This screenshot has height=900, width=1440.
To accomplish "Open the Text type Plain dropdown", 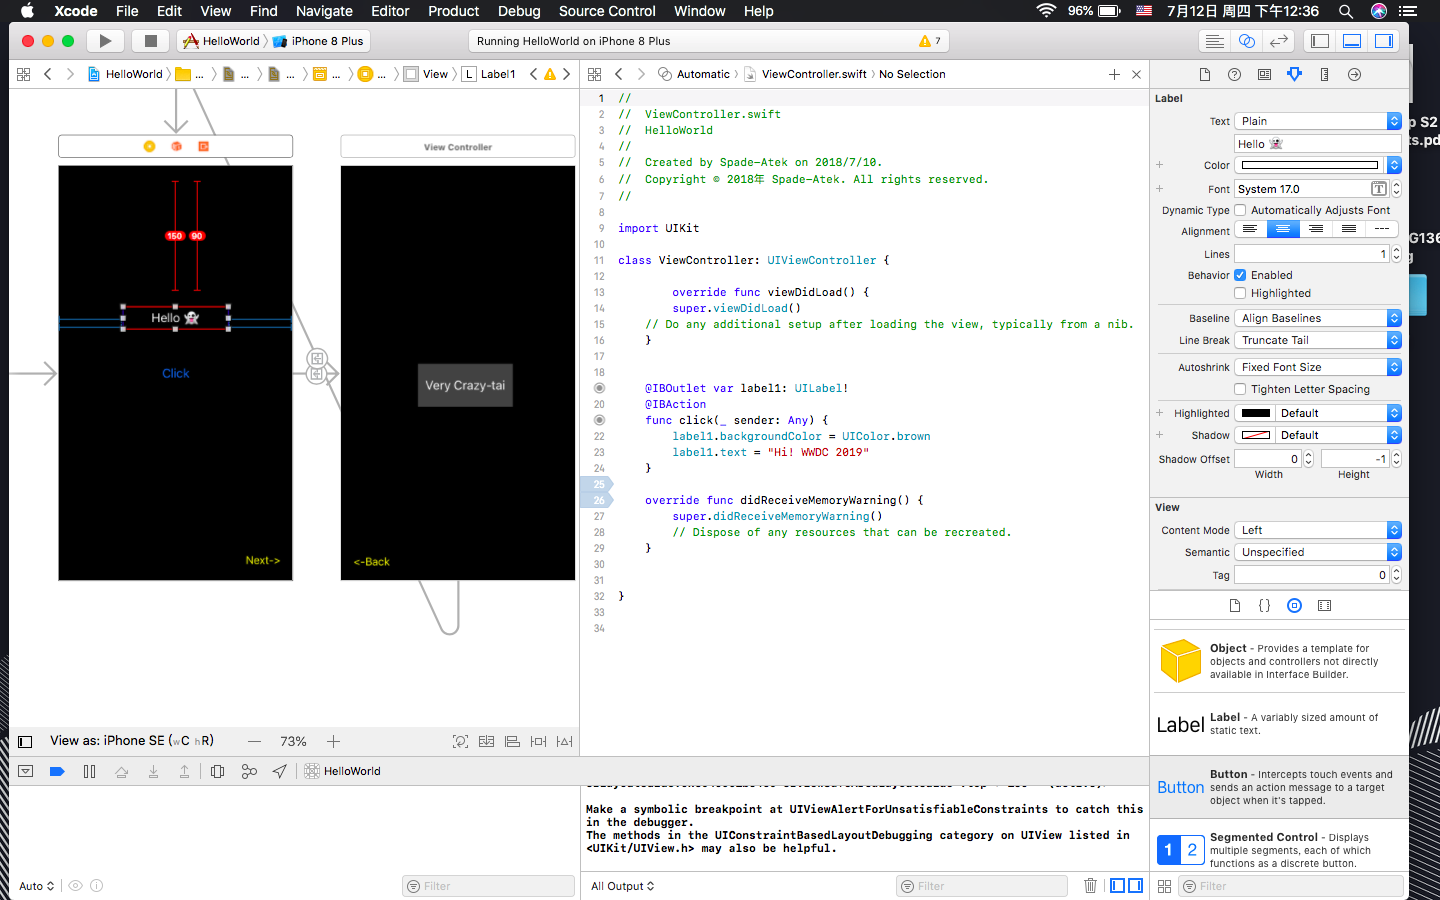I will tap(1318, 121).
